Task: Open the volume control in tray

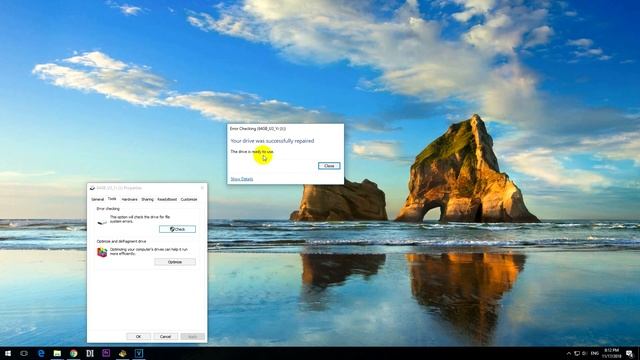Action: tap(584, 353)
